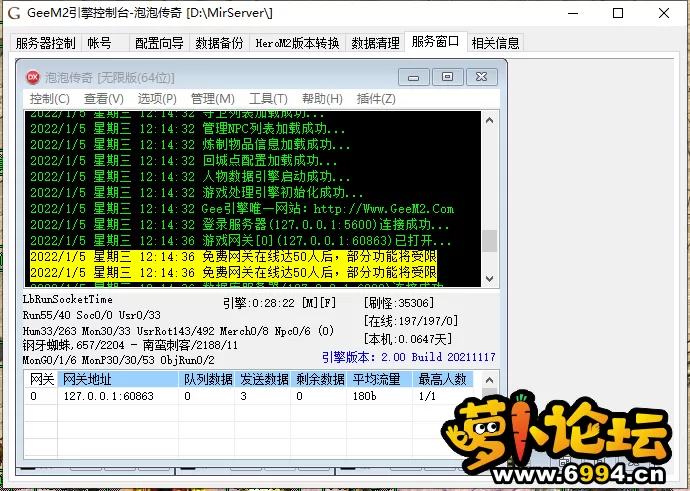The image size is (690, 491).
Task: Select the 数据清理 tab
Action: click(x=375, y=43)
